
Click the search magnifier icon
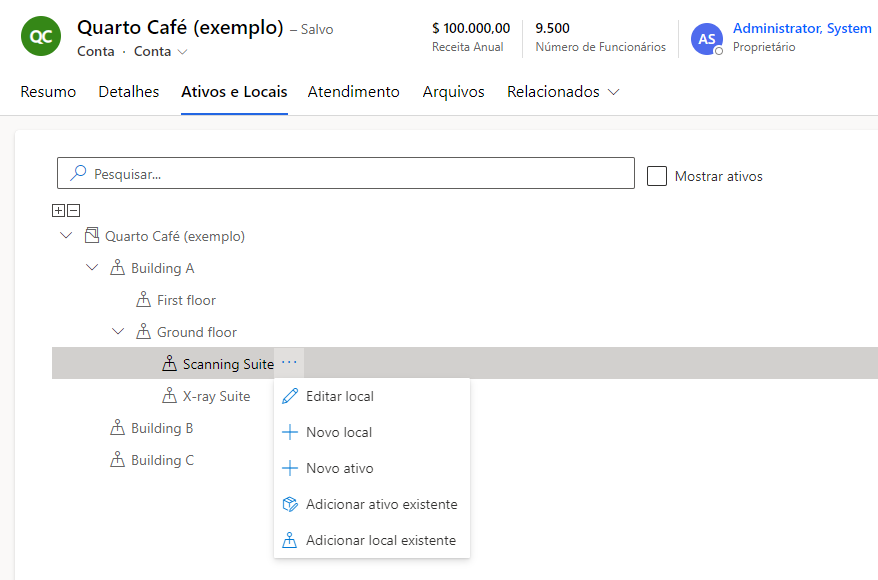tap(77, 174)
